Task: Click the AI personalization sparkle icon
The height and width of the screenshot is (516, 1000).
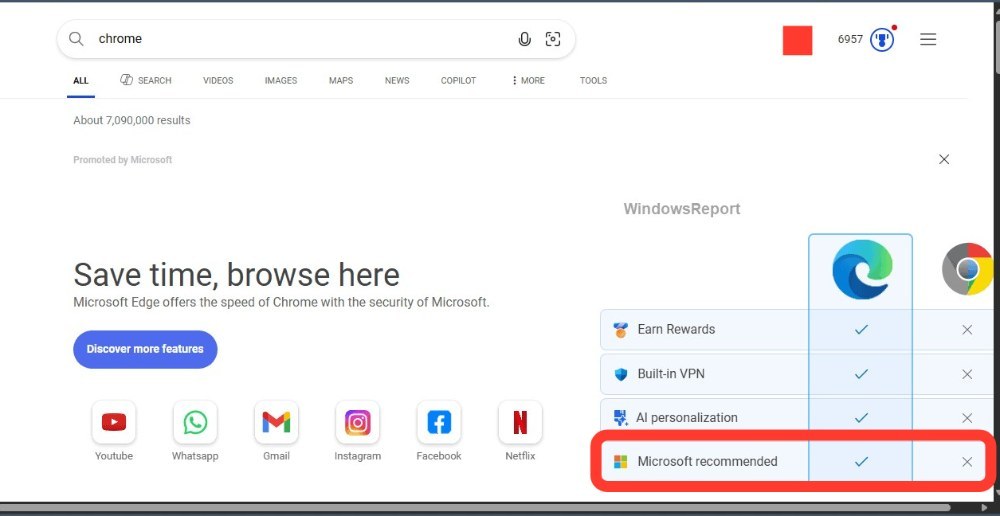Action: point(620,418)
